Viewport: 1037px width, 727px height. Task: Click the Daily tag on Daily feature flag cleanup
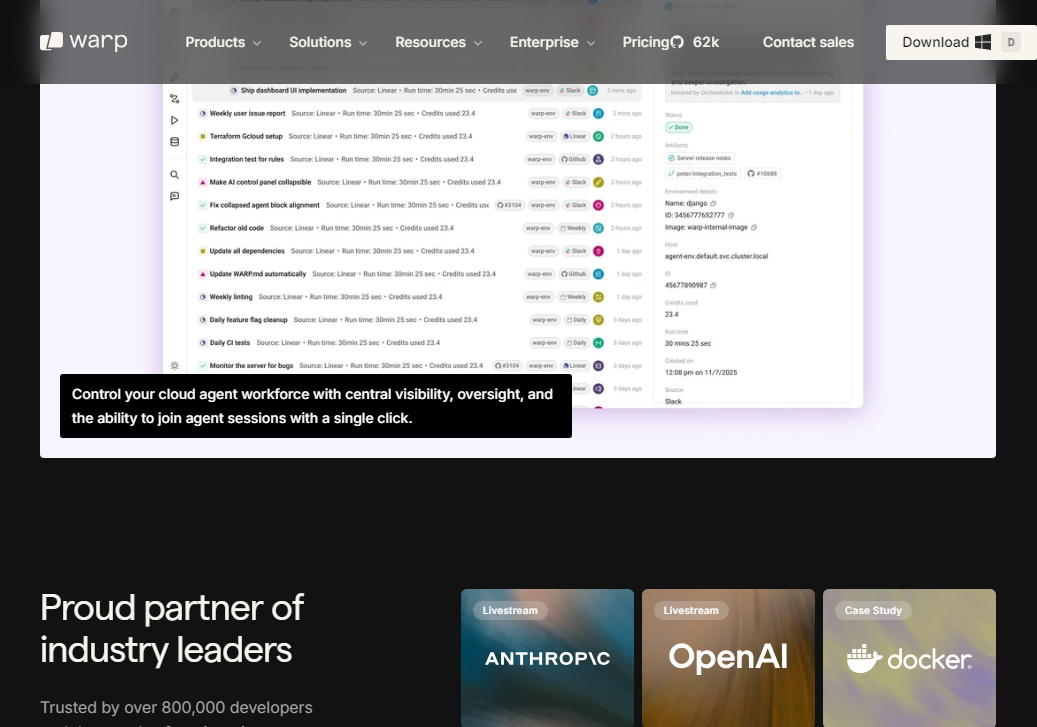click(x=576, y=320)
